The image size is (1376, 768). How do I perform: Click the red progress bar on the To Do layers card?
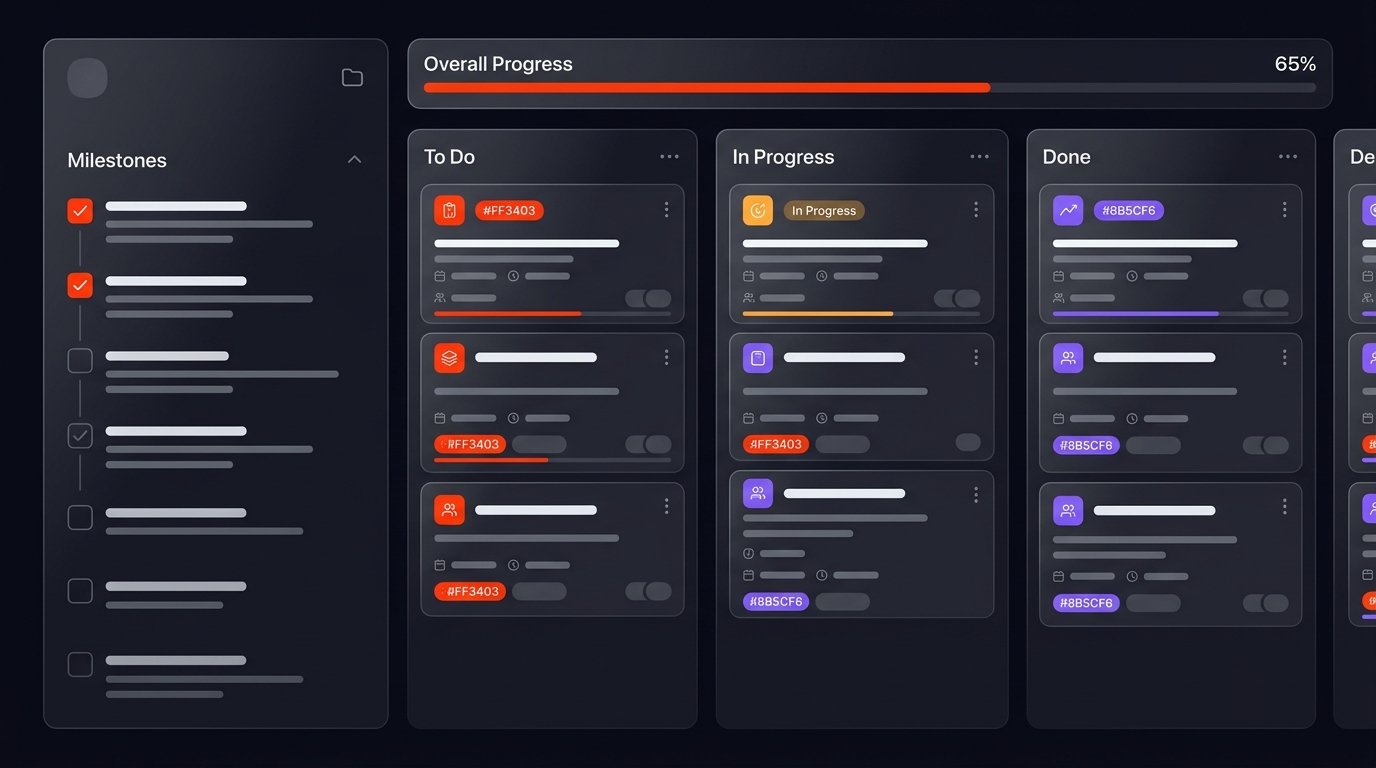click(552, 460)
